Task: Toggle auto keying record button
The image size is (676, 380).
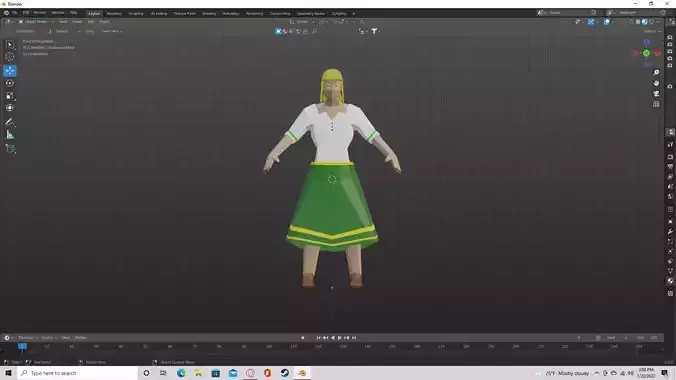Action: pos(303,338)
